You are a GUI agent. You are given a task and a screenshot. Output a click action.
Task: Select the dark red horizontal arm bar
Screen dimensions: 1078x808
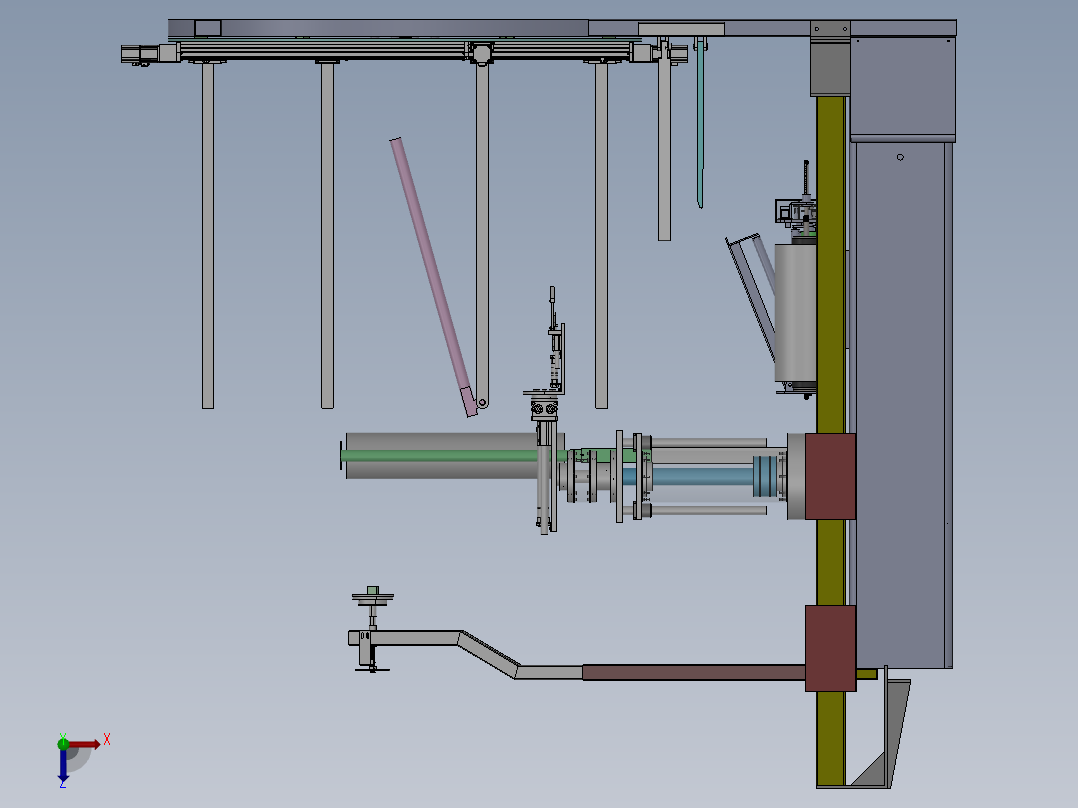[694, 672]
